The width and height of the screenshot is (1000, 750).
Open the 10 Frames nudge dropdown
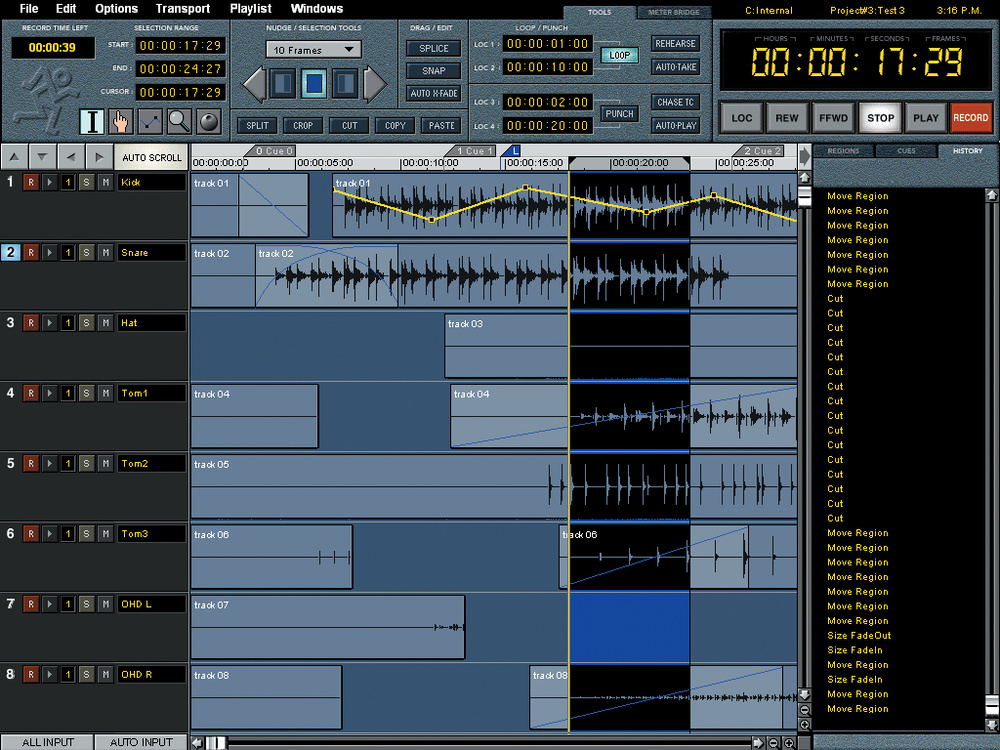coord(314,50)
